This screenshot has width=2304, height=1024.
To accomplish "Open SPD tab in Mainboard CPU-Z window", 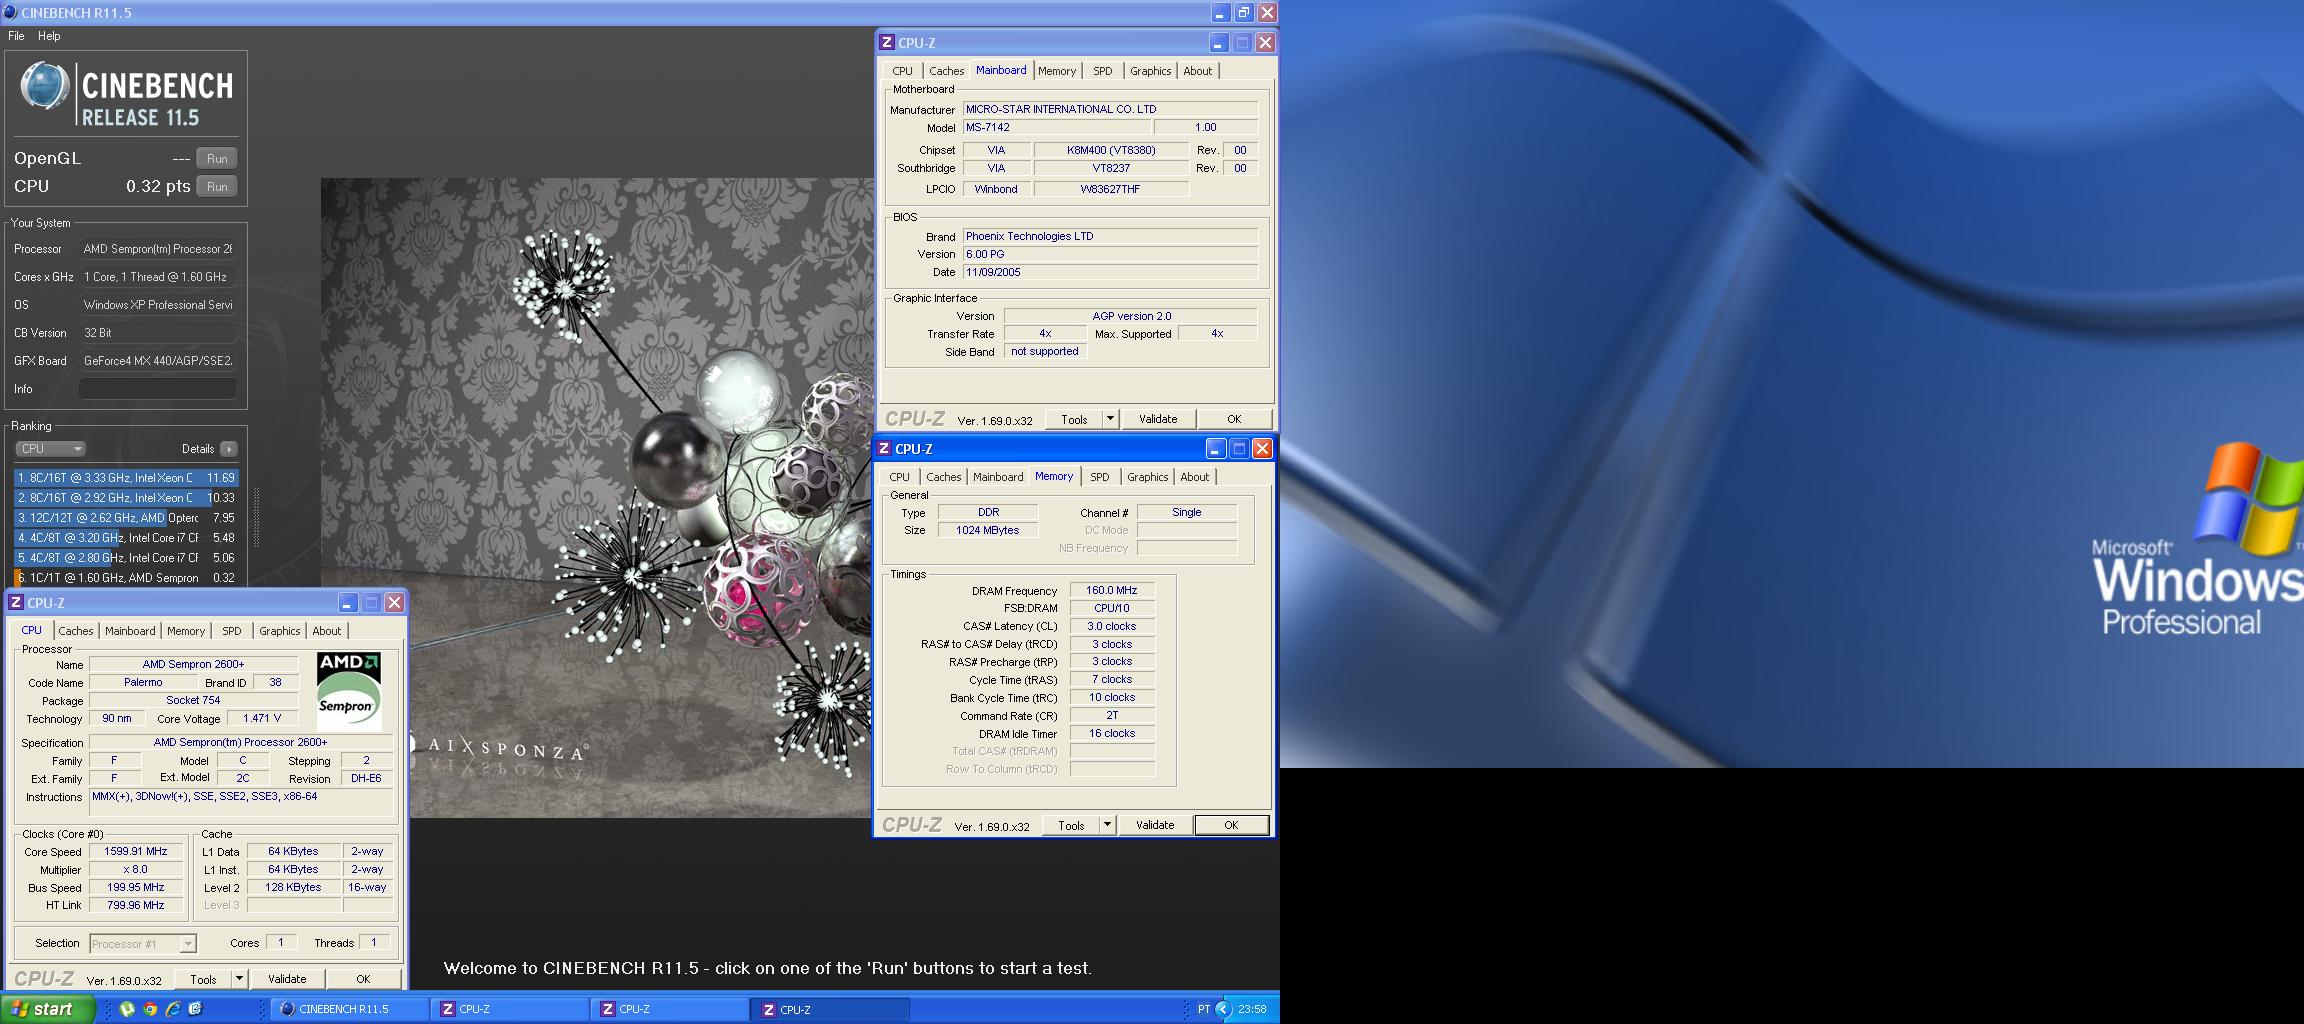I will click(x=1102, y=71).
